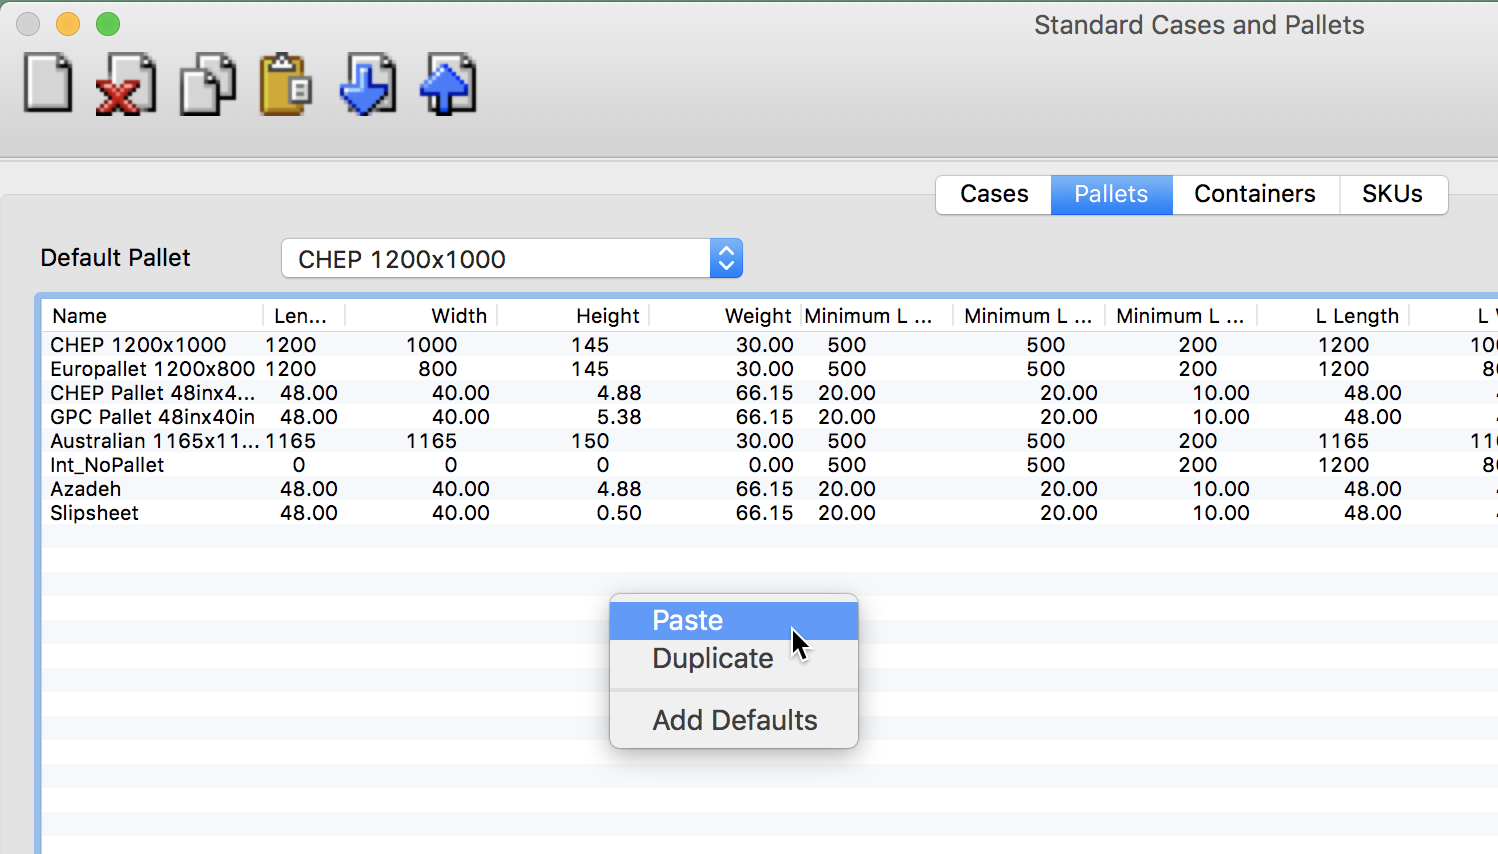This screenshot has height=854, width=1498.
Task: Select the Slipsheet pallet row
Action: click(x=770, y=513)
